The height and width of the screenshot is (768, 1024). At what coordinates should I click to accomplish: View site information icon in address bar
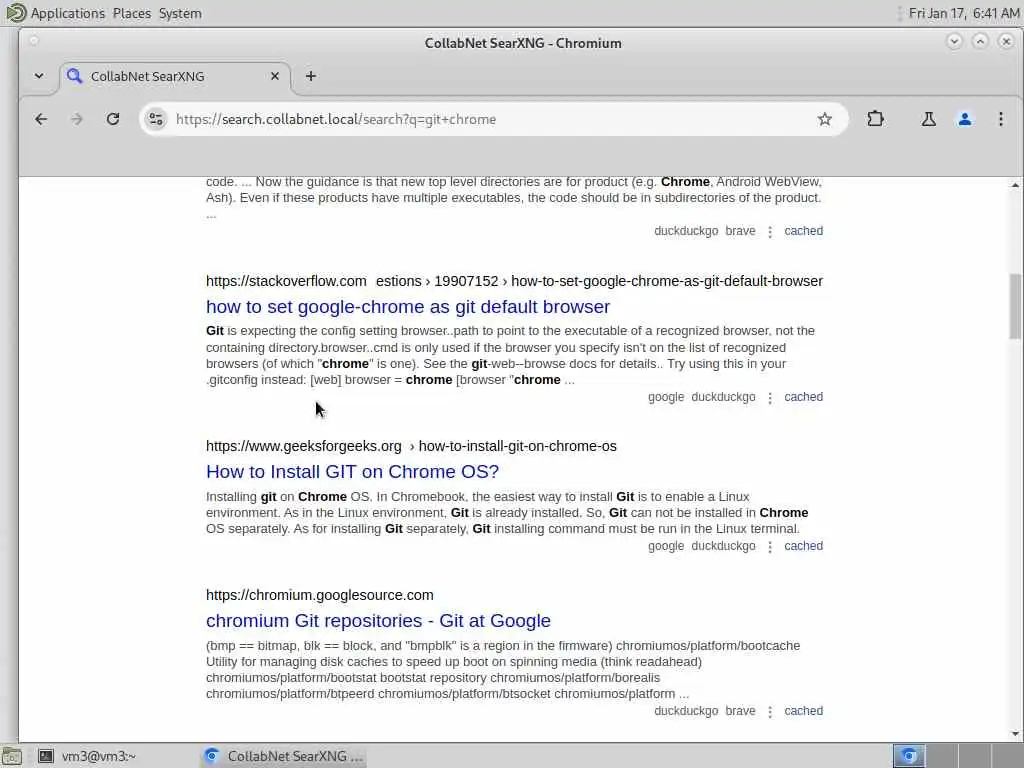(155, 119)
